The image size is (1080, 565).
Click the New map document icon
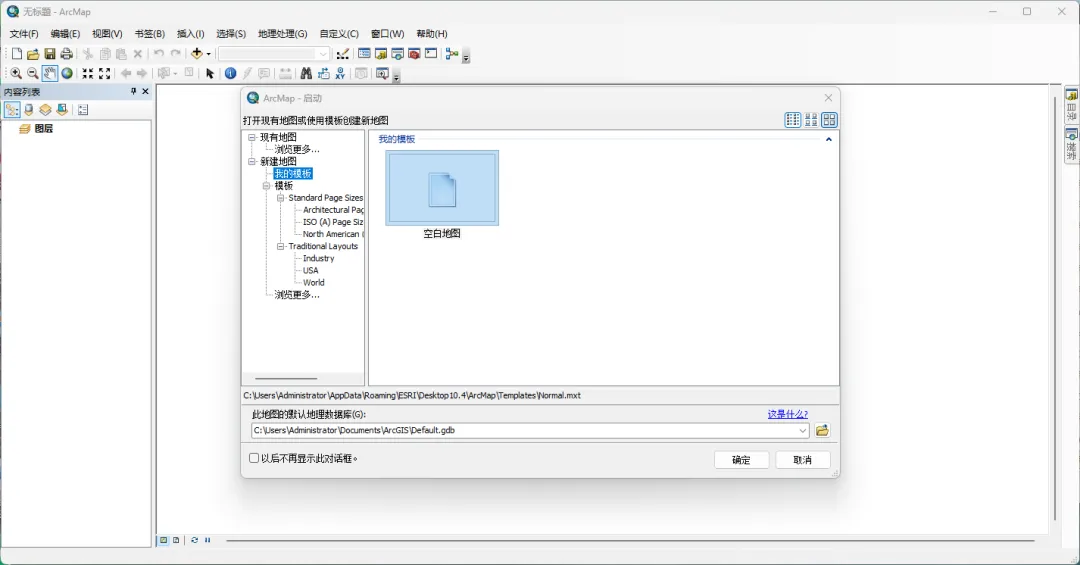(17, 54)
